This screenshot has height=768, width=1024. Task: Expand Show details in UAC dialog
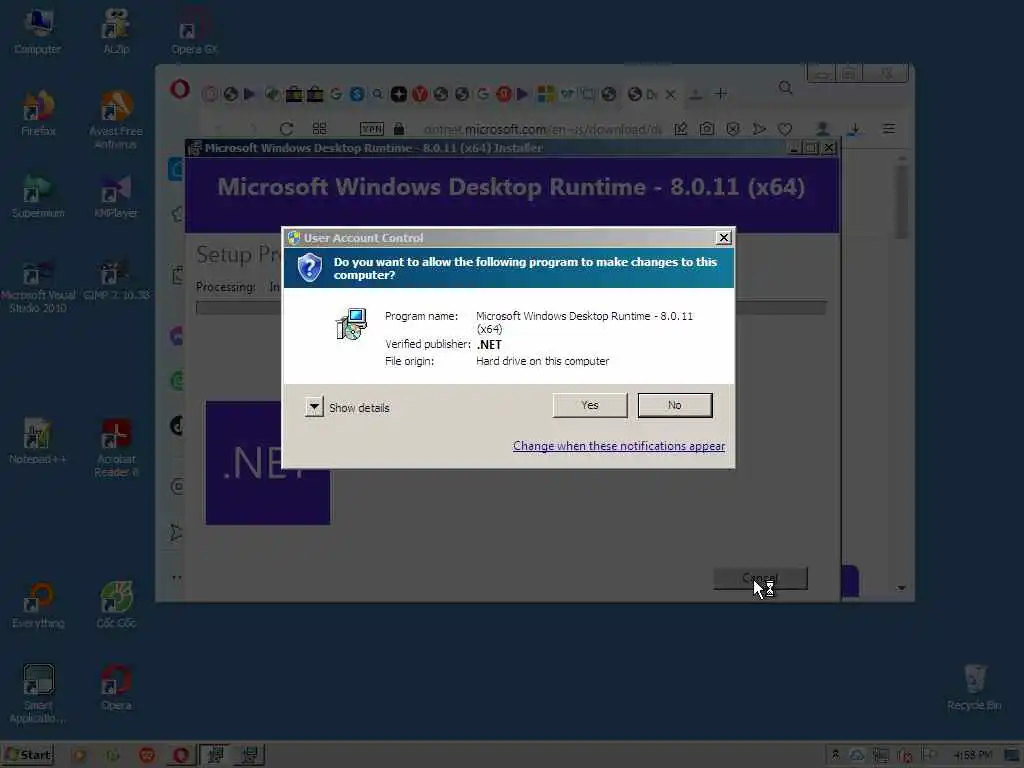(314, 407)
